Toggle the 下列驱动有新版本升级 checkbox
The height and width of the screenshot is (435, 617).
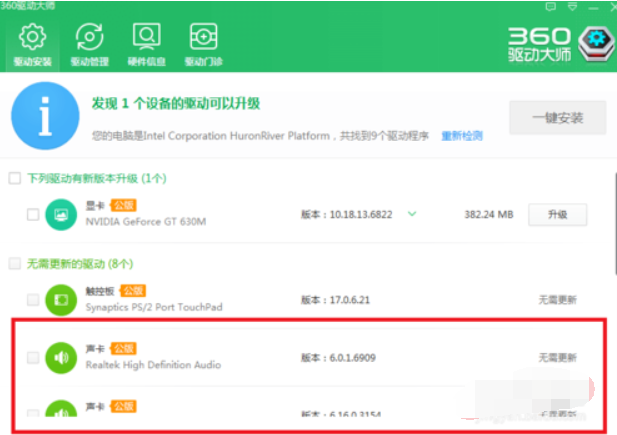(x=14, y=178)
